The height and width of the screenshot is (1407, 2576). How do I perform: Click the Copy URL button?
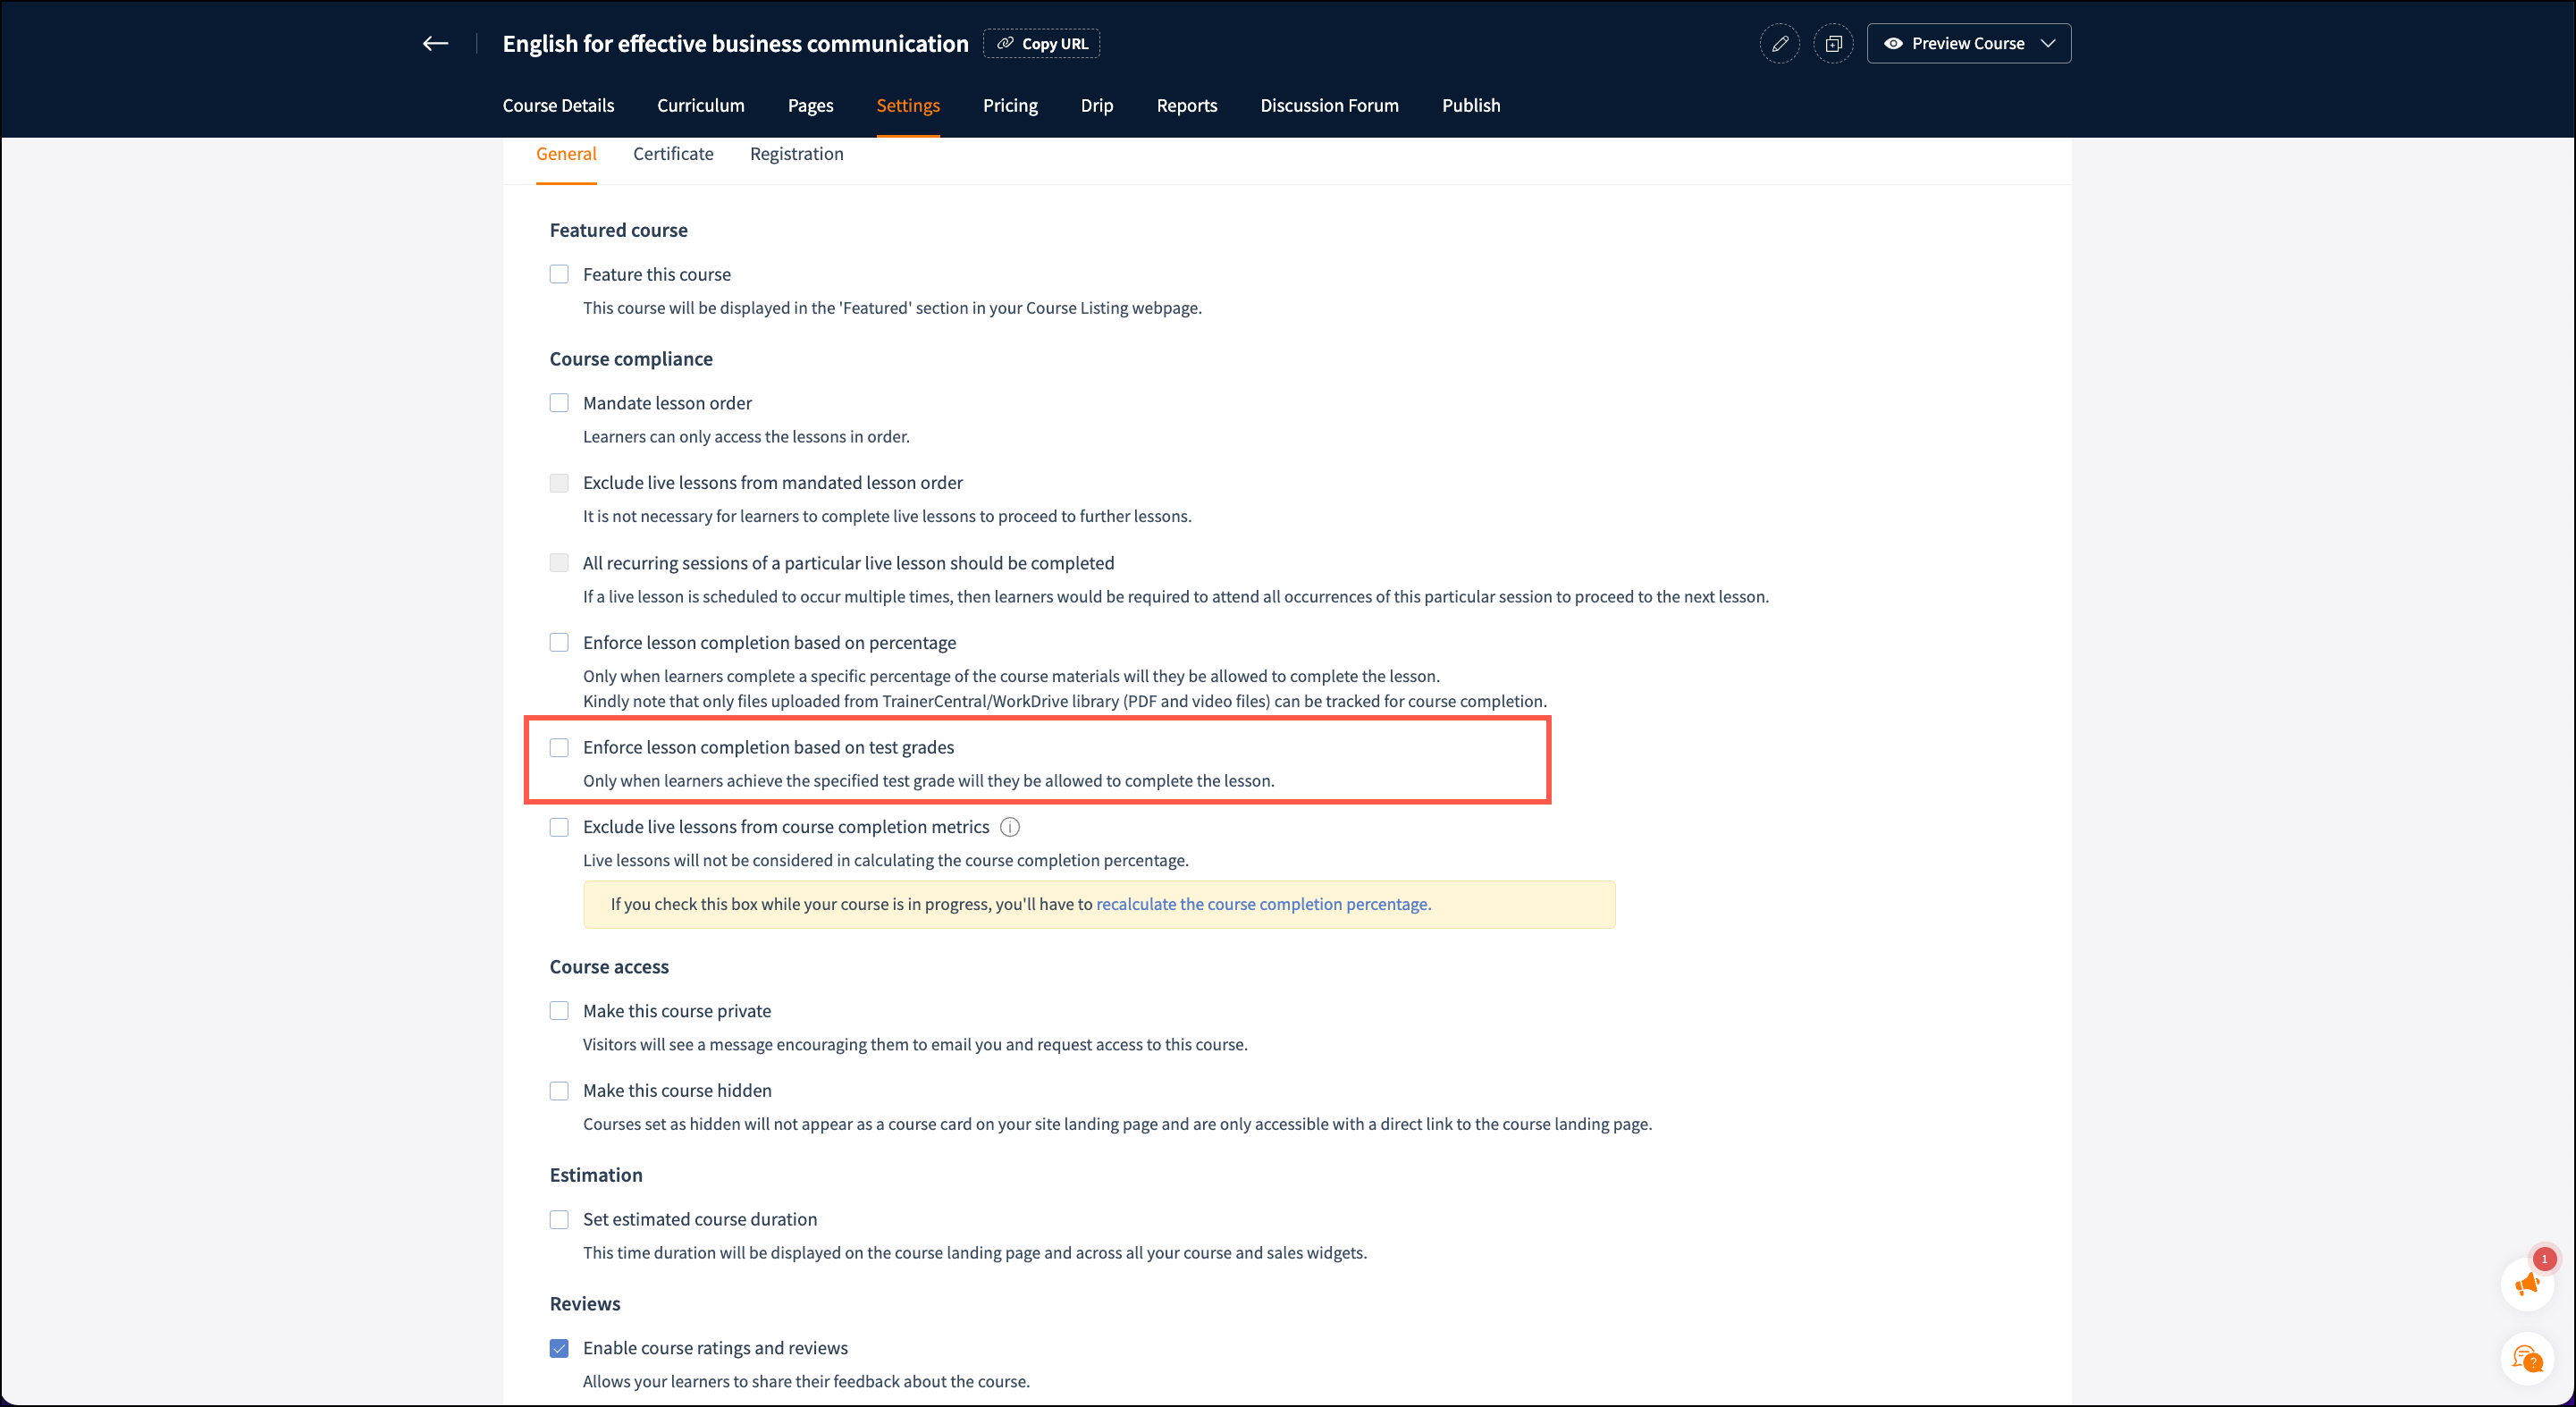pyautogui.click(x=1041, y=43)
